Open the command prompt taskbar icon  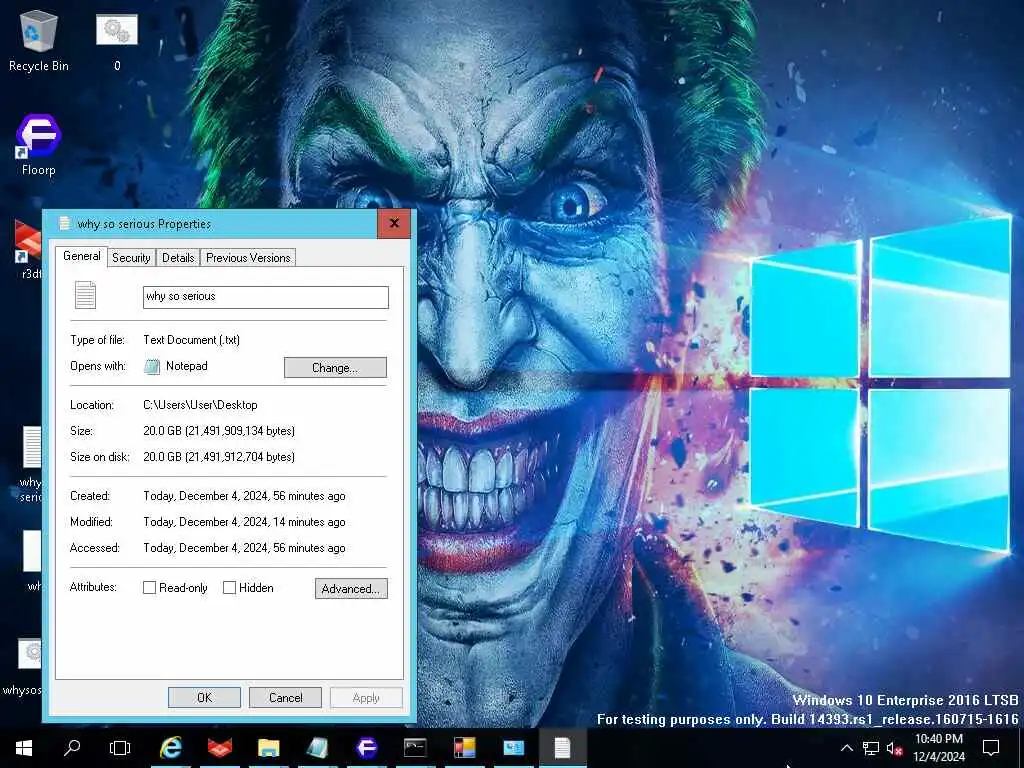point(415,748)
